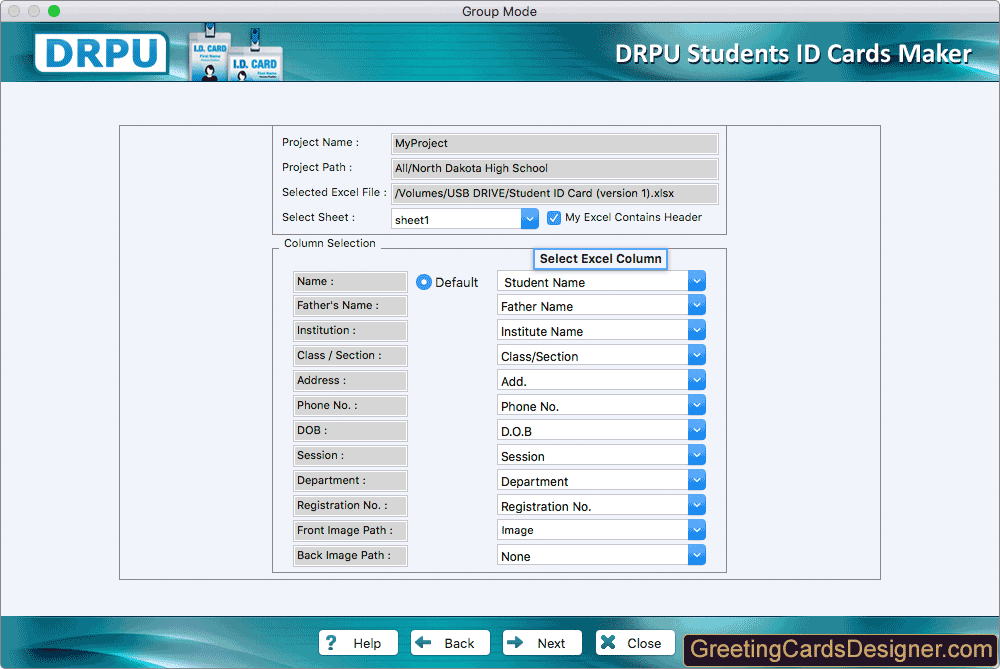Click the Close X icon
Viewport: 1000px width, 669px height.
[608, 642]
